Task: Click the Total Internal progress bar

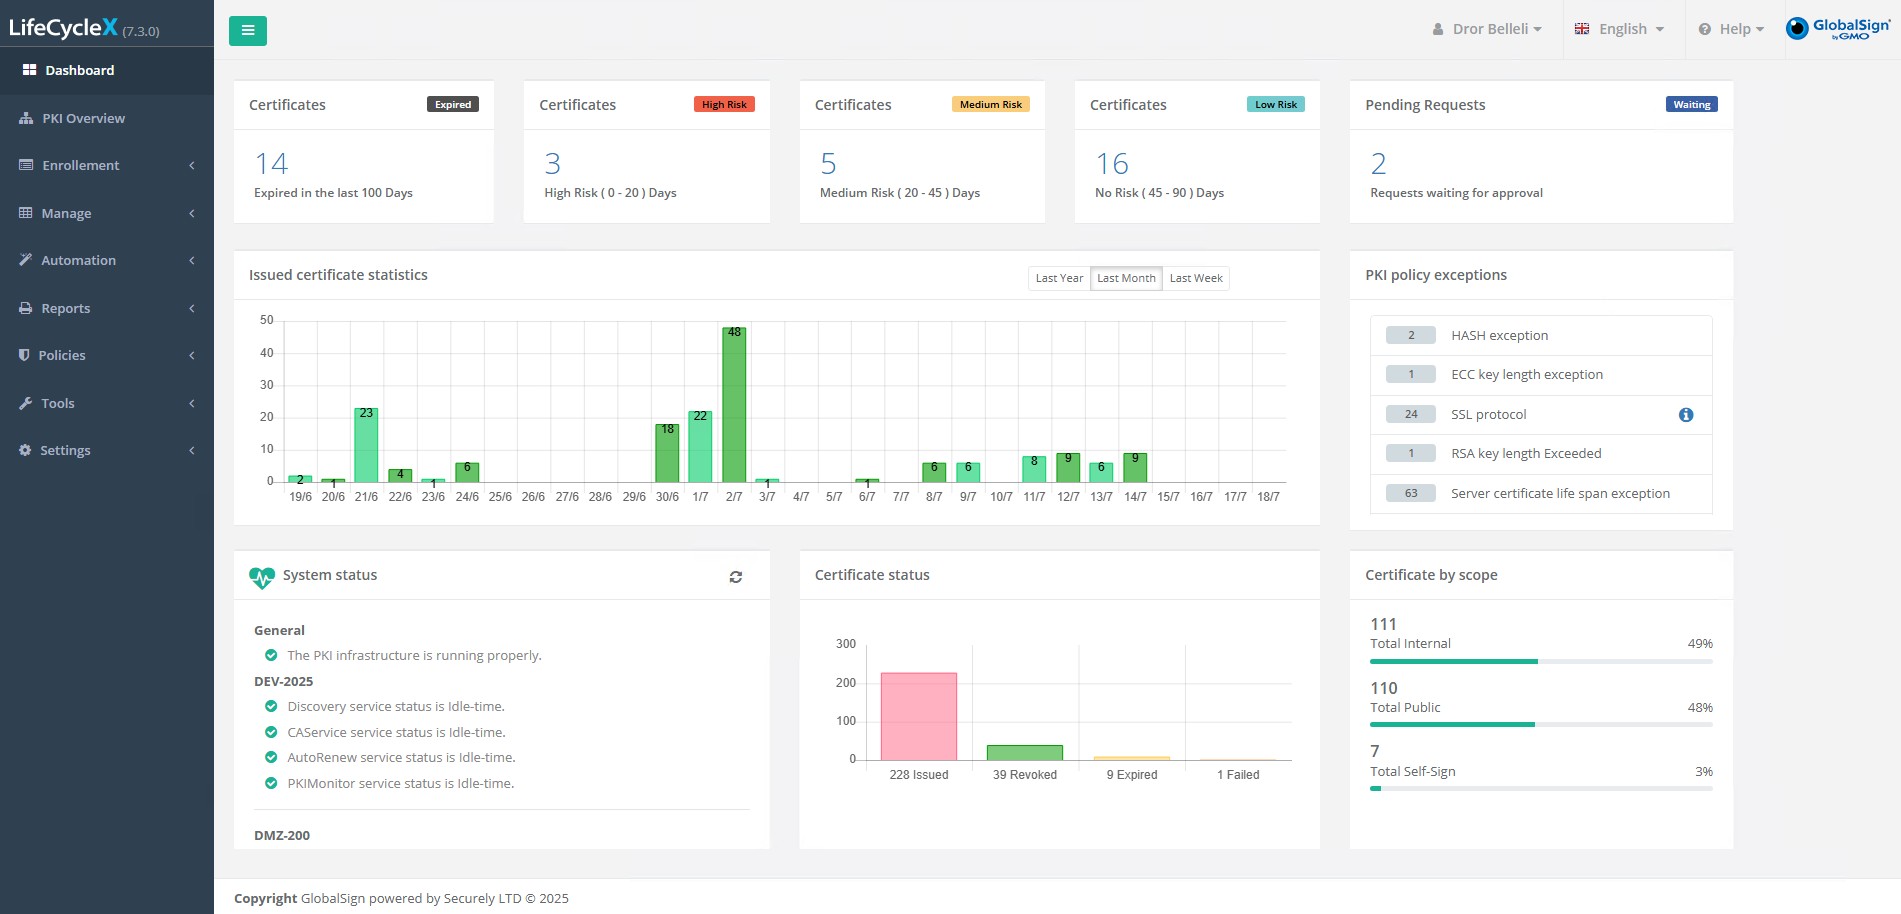Action: 1540,661
